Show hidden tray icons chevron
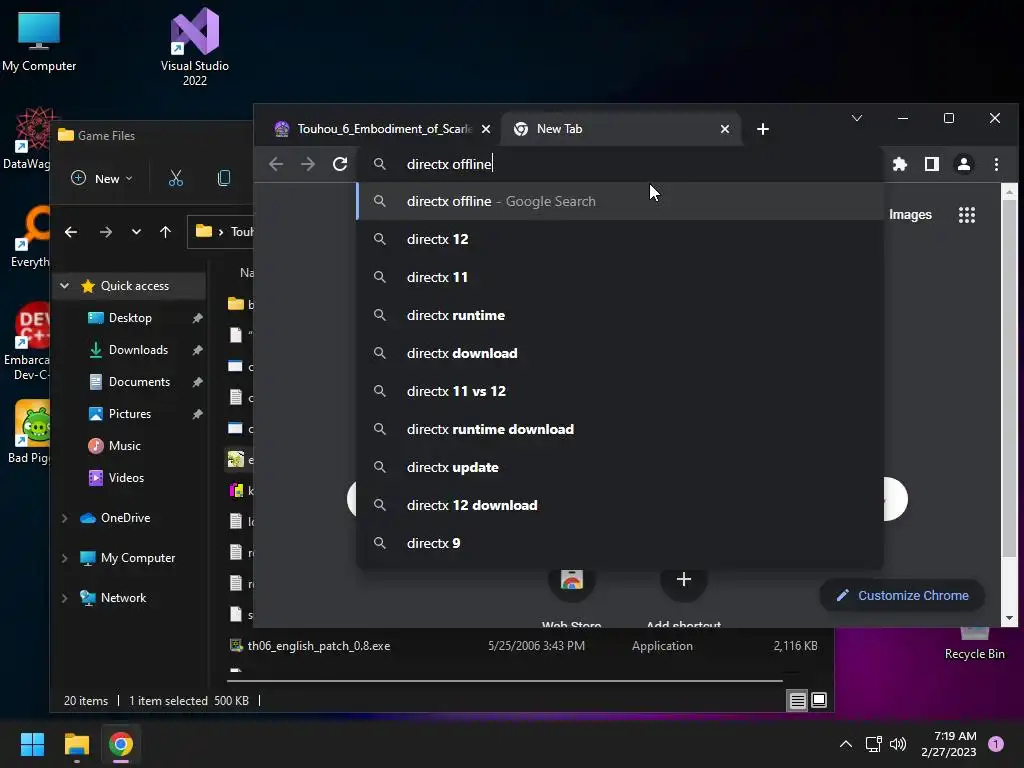Image resolution: width=1024 pixels, height=768 pixels. pos(845,744)
